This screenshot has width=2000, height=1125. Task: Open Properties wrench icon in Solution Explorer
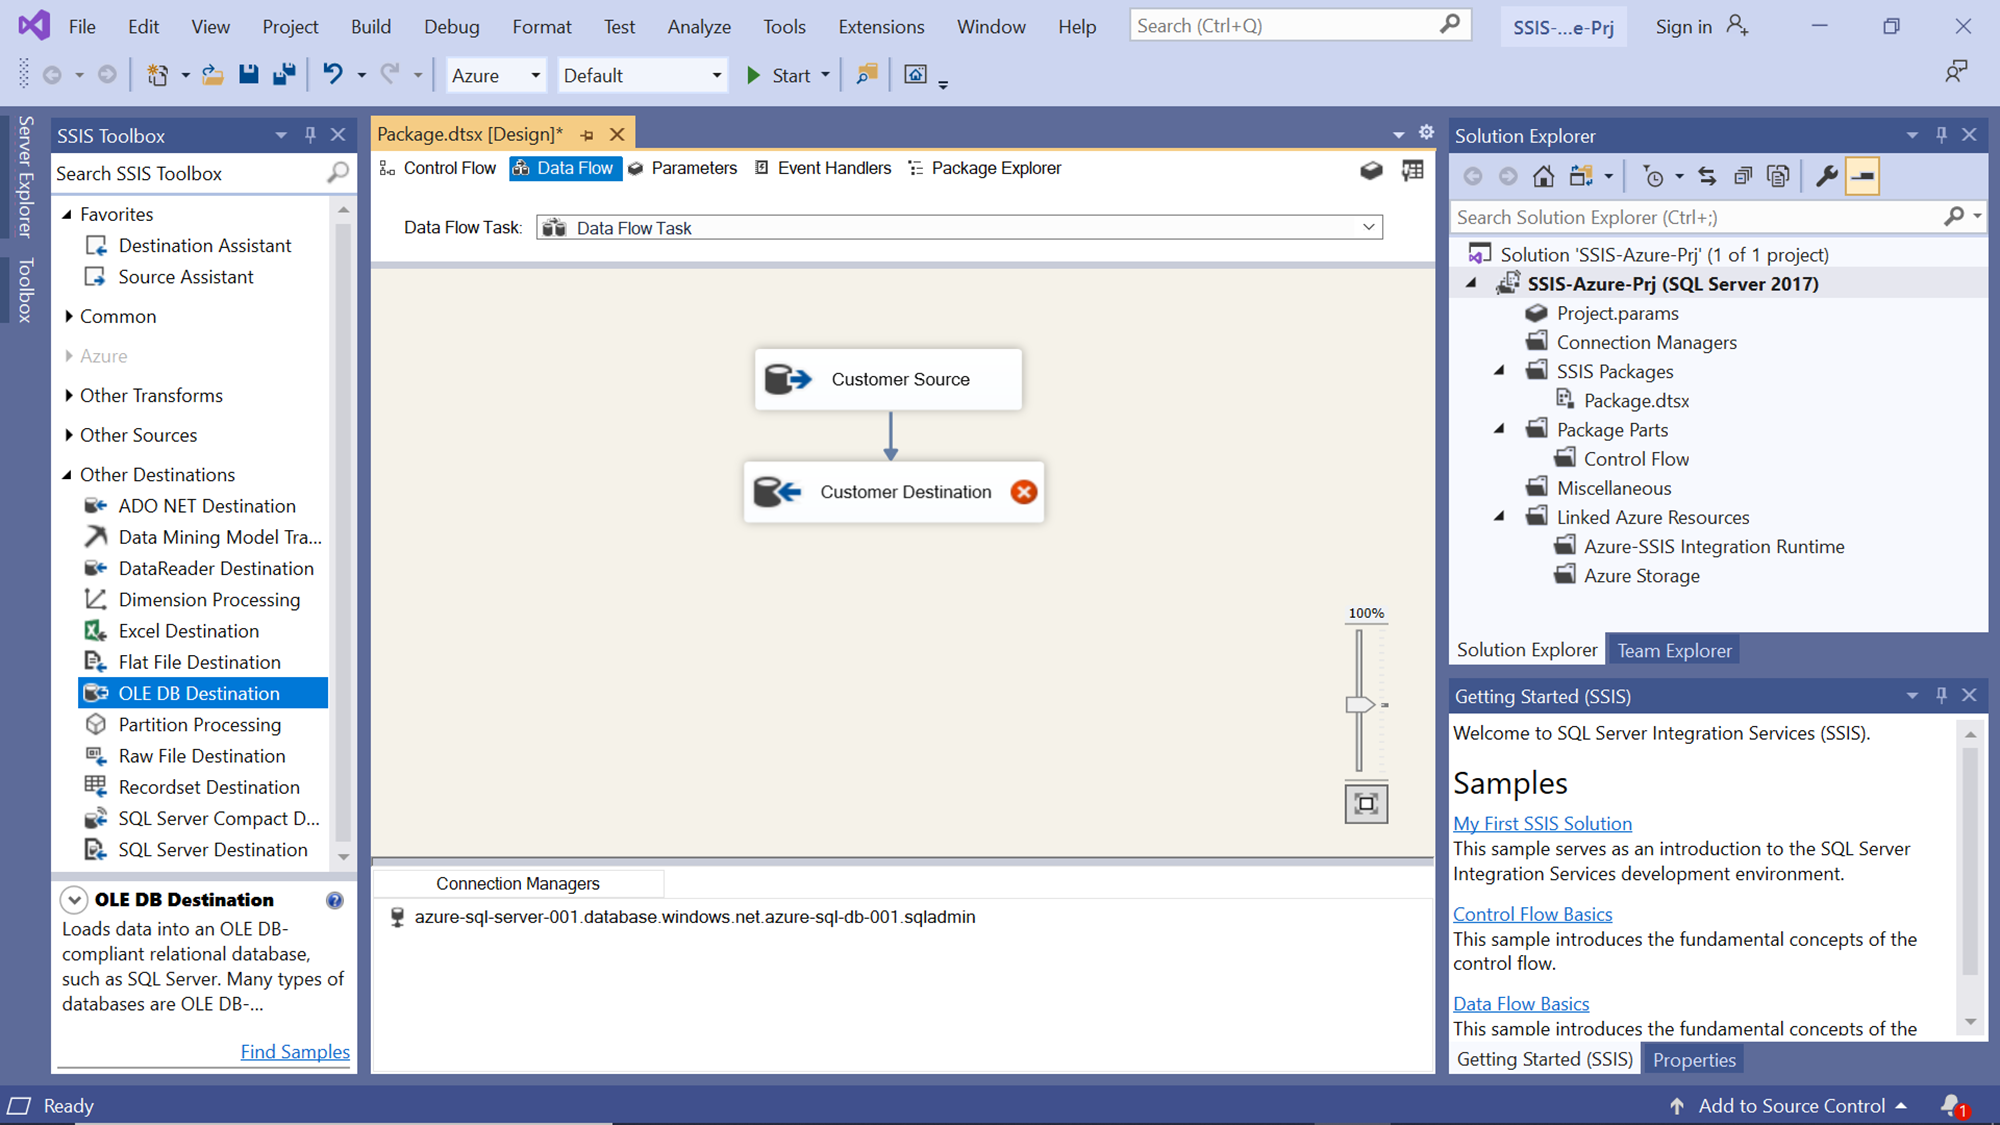(1826, 177)
